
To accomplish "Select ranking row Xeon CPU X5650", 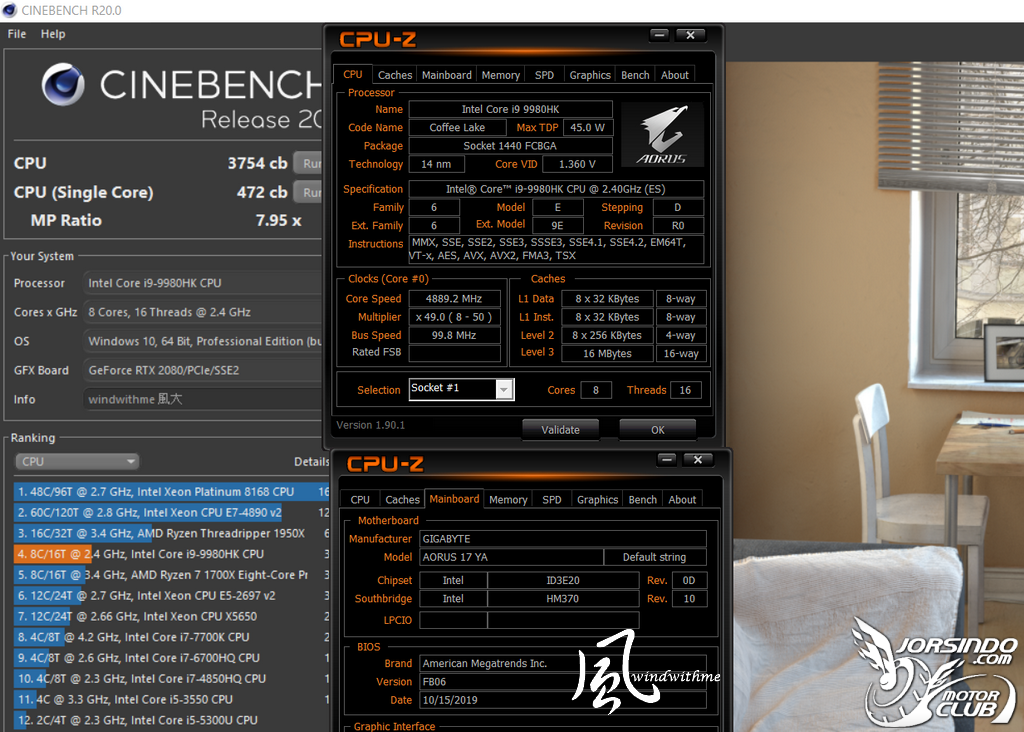I will click(x=171, y=616).
